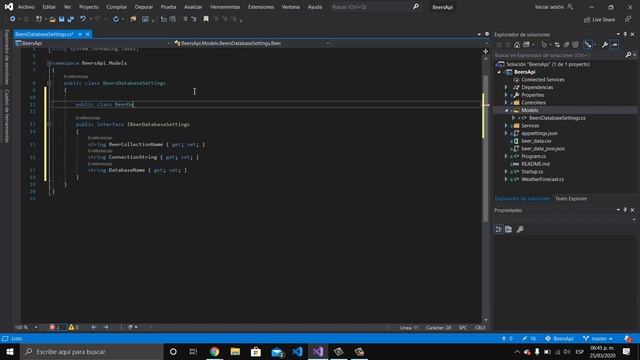
Task: Click the BeersApi repository in status bar
Action: coord(560,339)
